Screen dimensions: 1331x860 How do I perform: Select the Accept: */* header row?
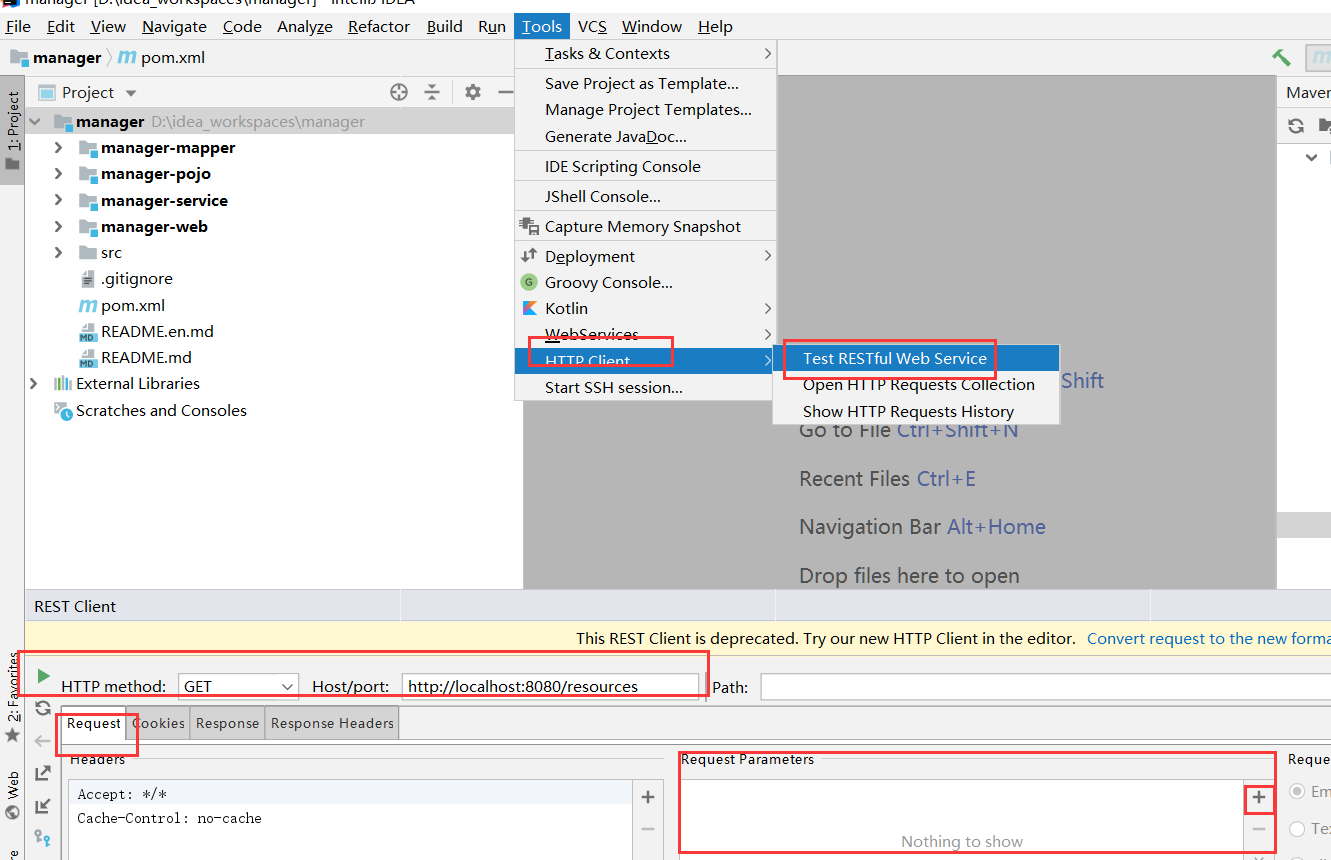click(x=351, y=795)
